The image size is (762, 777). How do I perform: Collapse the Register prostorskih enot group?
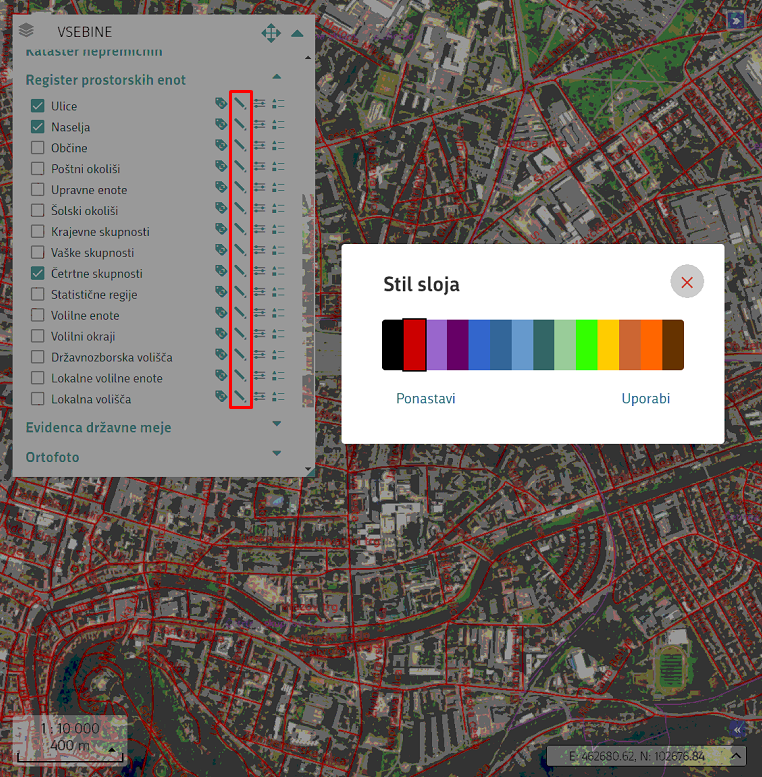pyautogui.click(x=277, y=77)
